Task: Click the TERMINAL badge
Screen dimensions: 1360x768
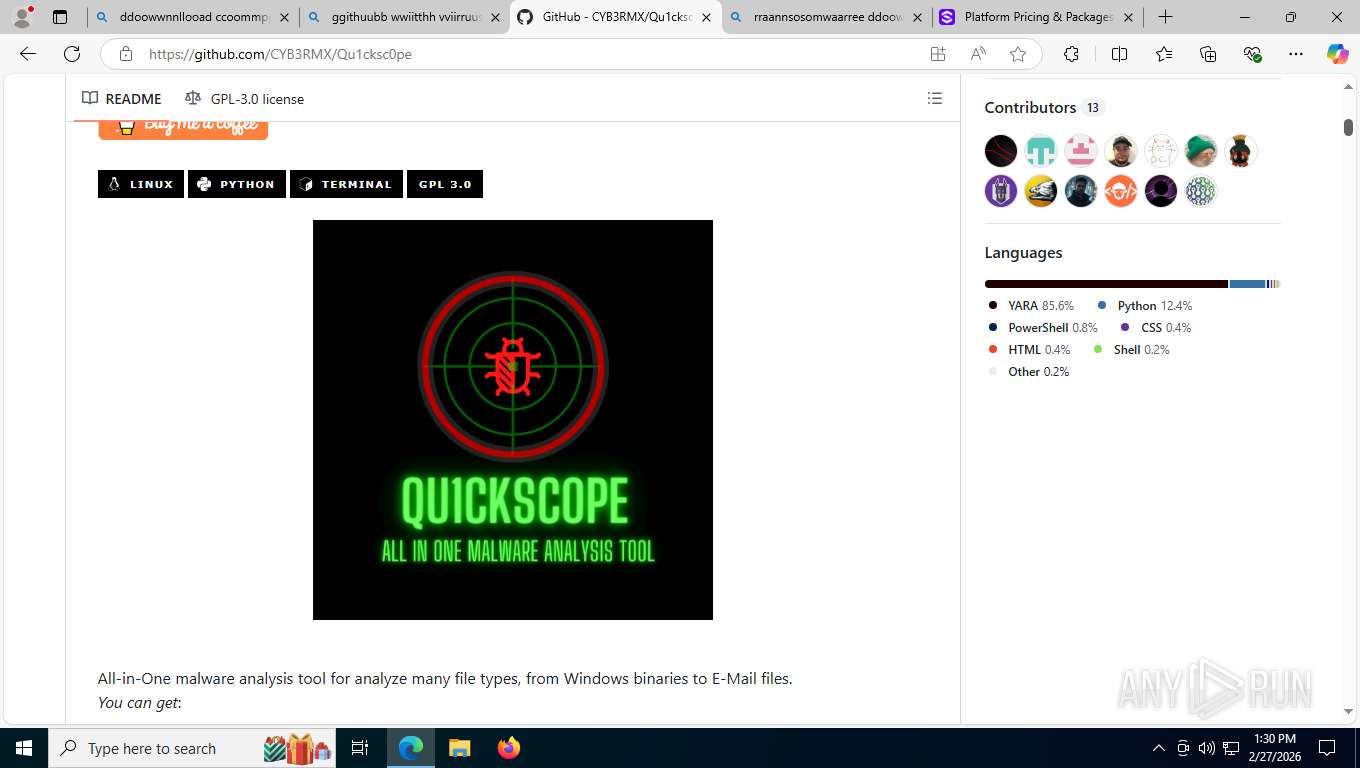Action: (346, 184)
